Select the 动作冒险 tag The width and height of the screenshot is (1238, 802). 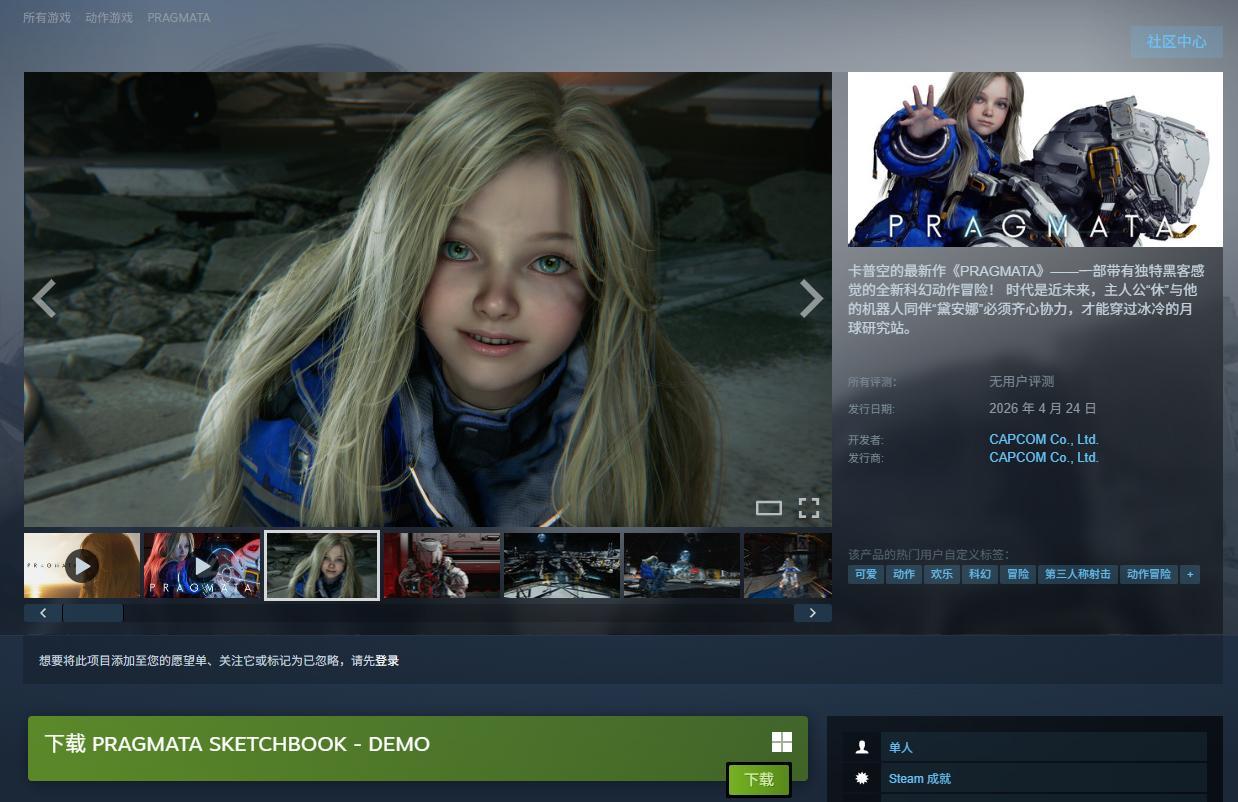1148,574
